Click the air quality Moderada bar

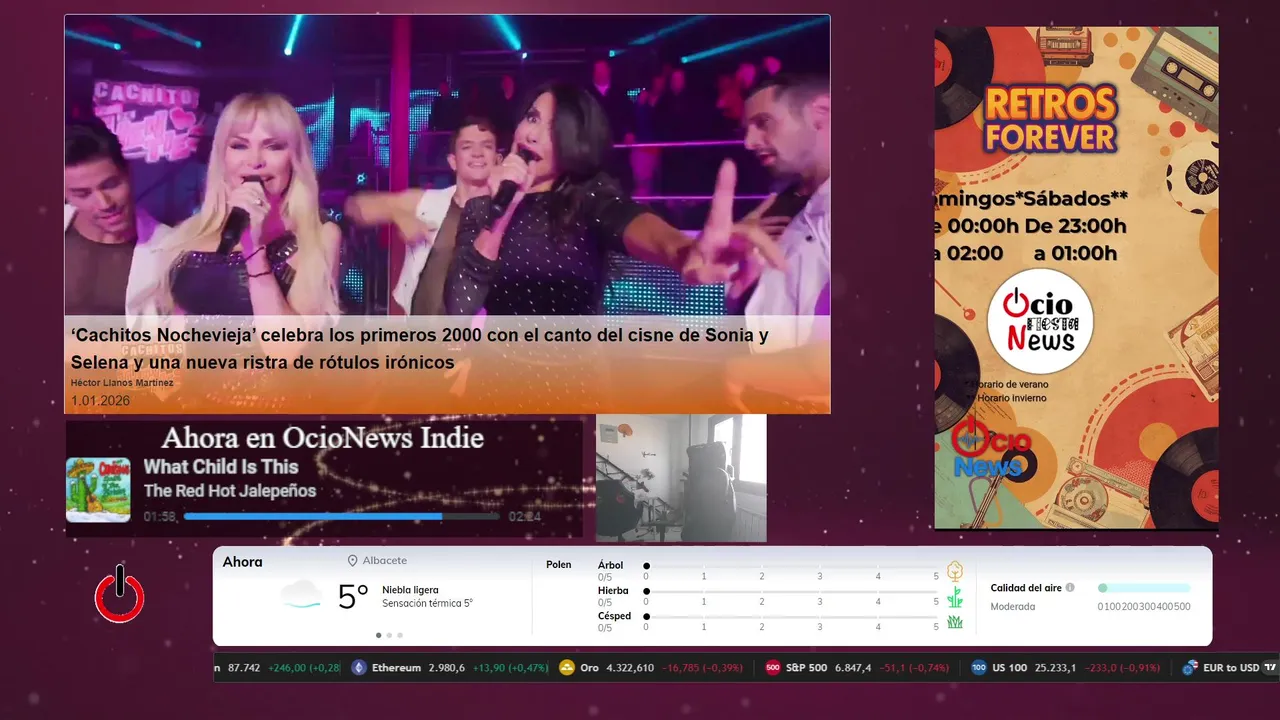coord(1144,588)
